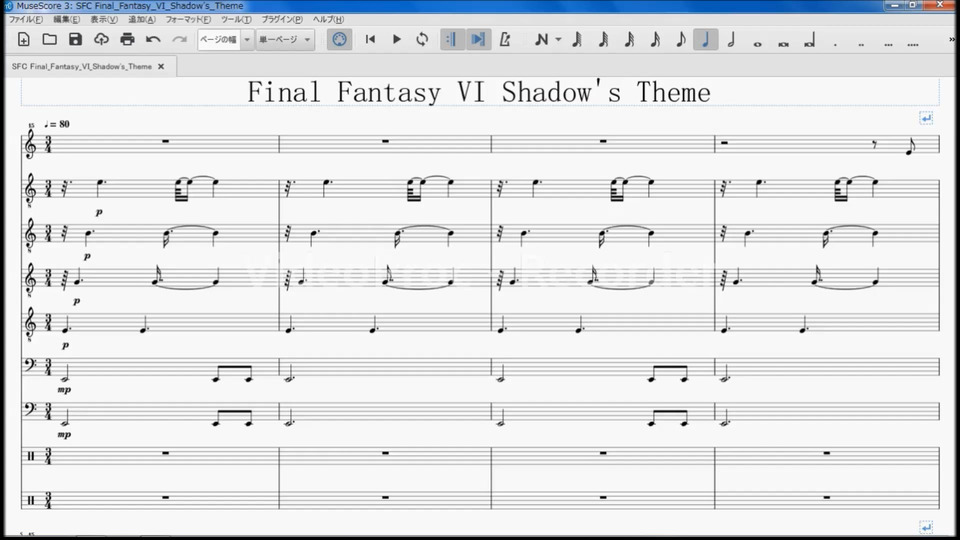Select longa note duration
Viewport: 960px width, 540px height.
click(809, 42)
